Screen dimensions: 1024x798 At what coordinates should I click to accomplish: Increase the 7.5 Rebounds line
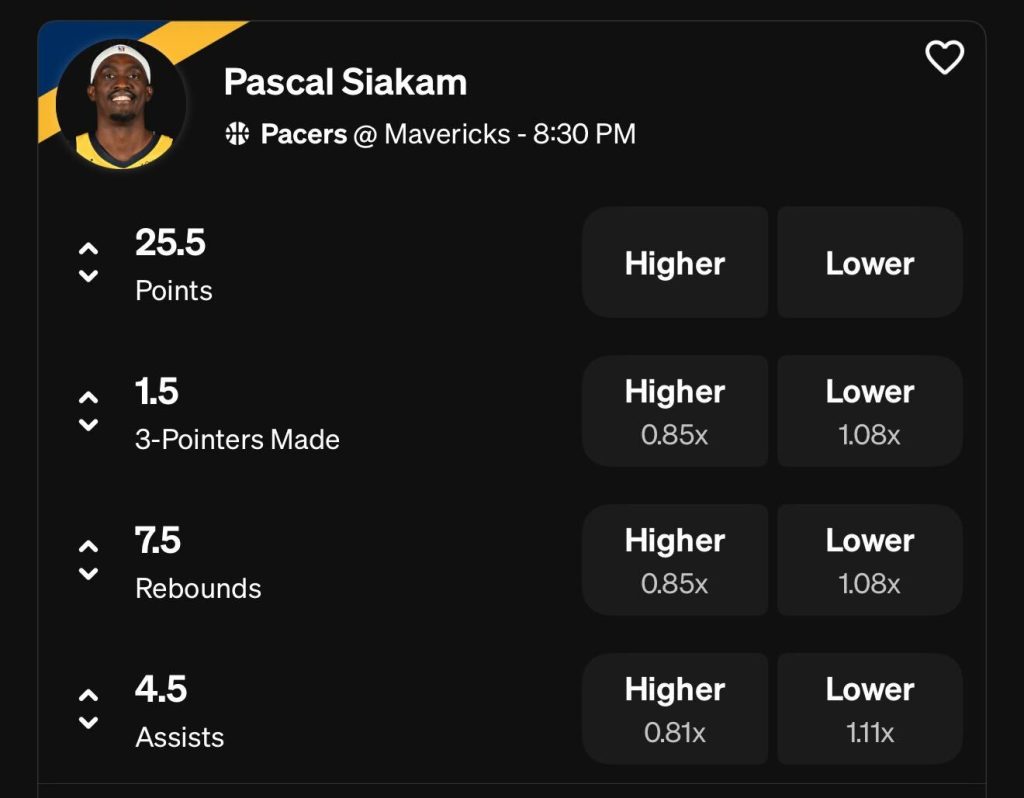coord(88,545)
